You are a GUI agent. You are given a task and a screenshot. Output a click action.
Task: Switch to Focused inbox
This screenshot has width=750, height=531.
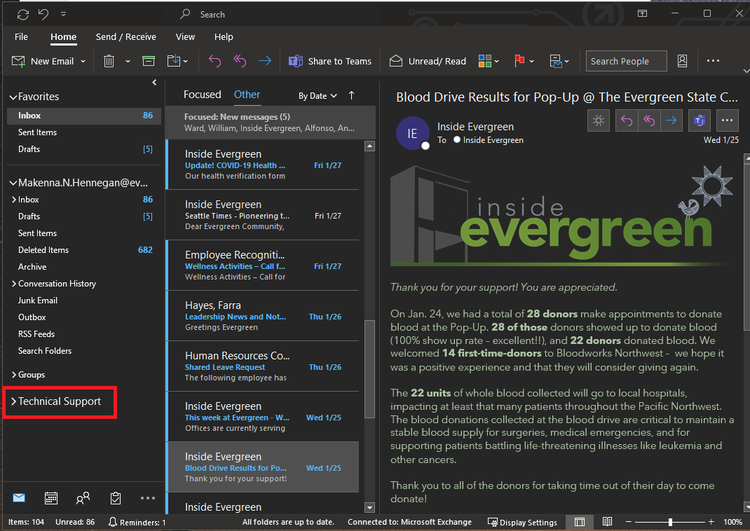(202, 95)
